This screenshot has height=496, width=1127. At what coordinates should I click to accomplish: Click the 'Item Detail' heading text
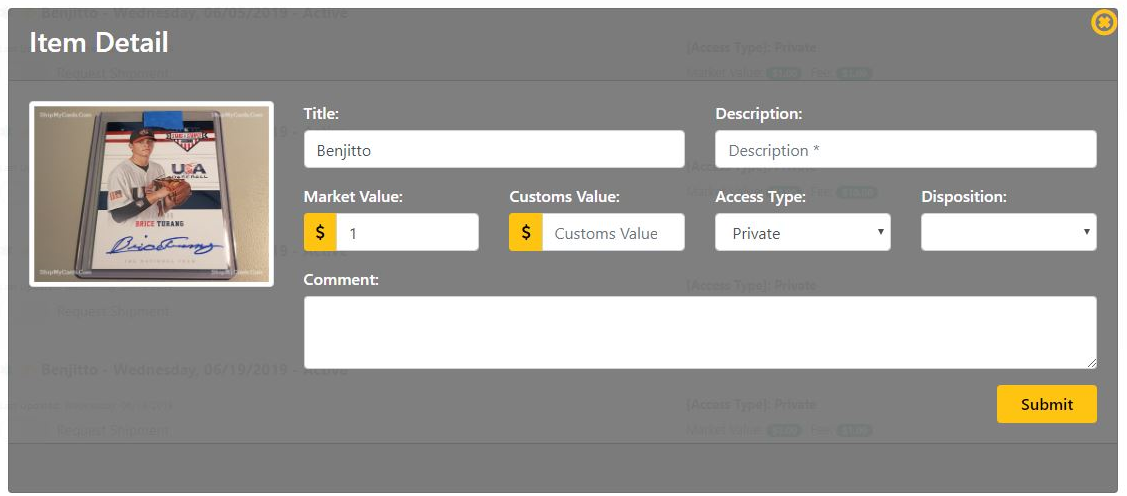98,42
